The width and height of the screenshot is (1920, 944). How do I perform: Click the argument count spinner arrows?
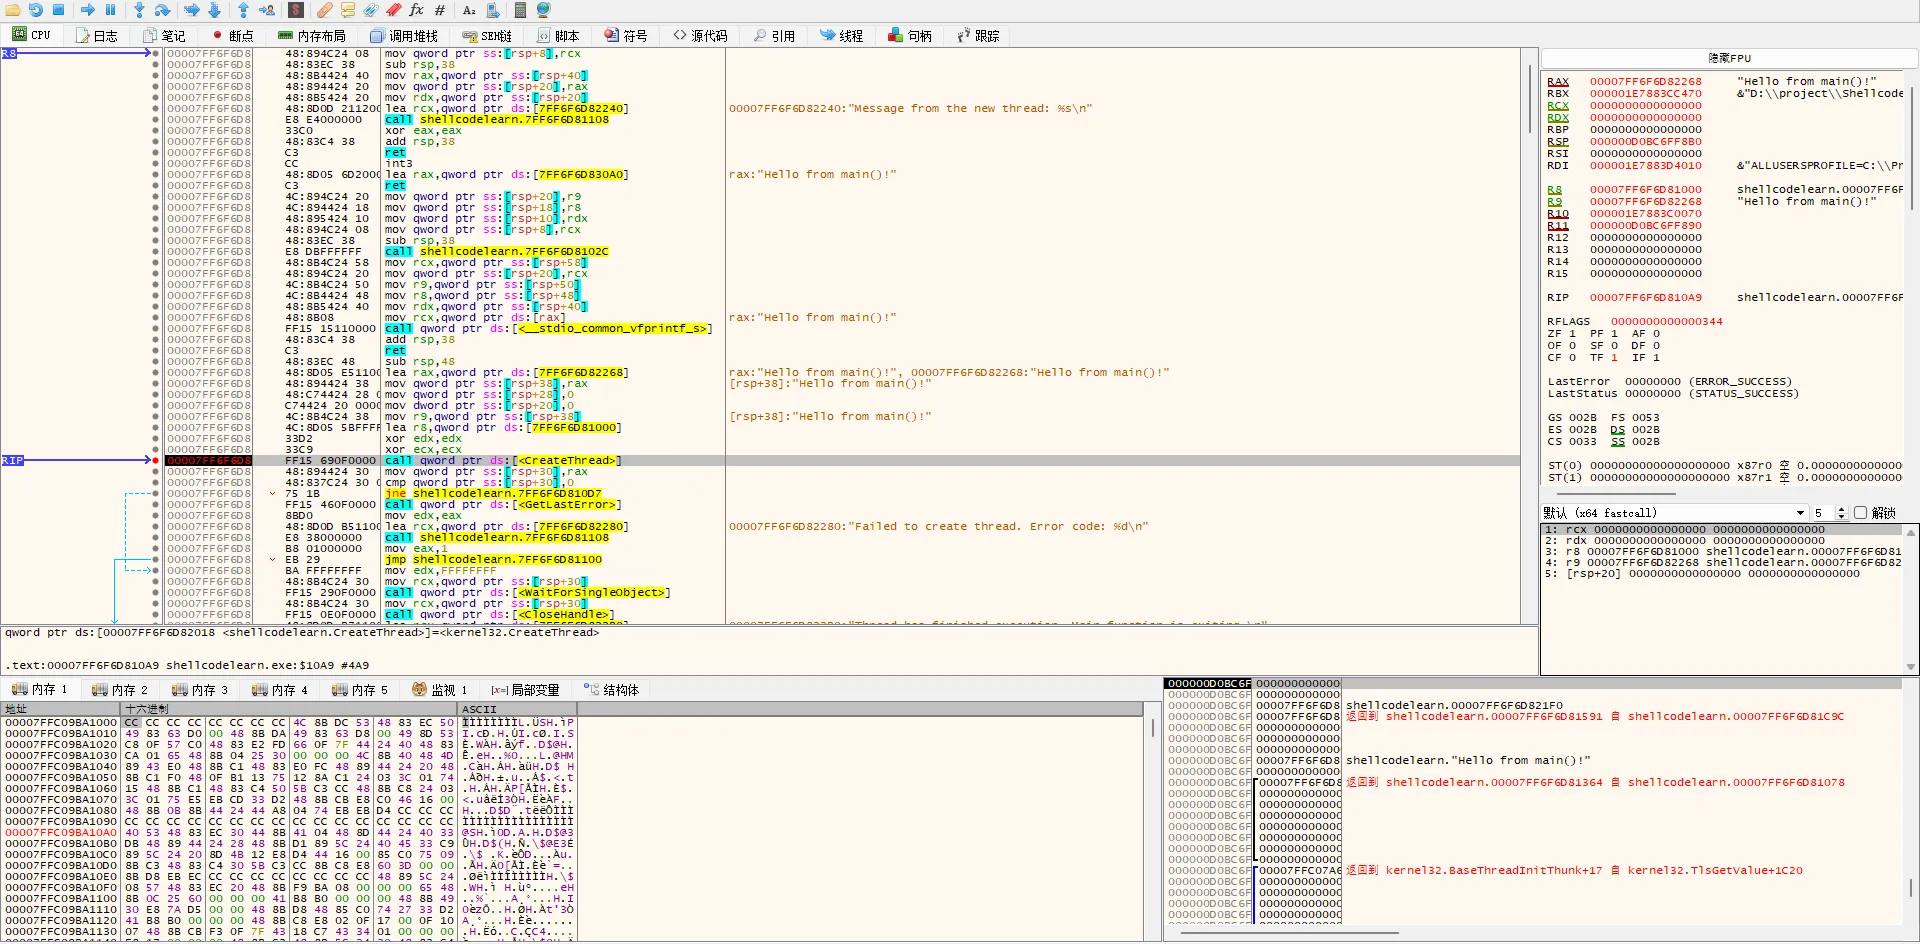[x=1841, y=513]
